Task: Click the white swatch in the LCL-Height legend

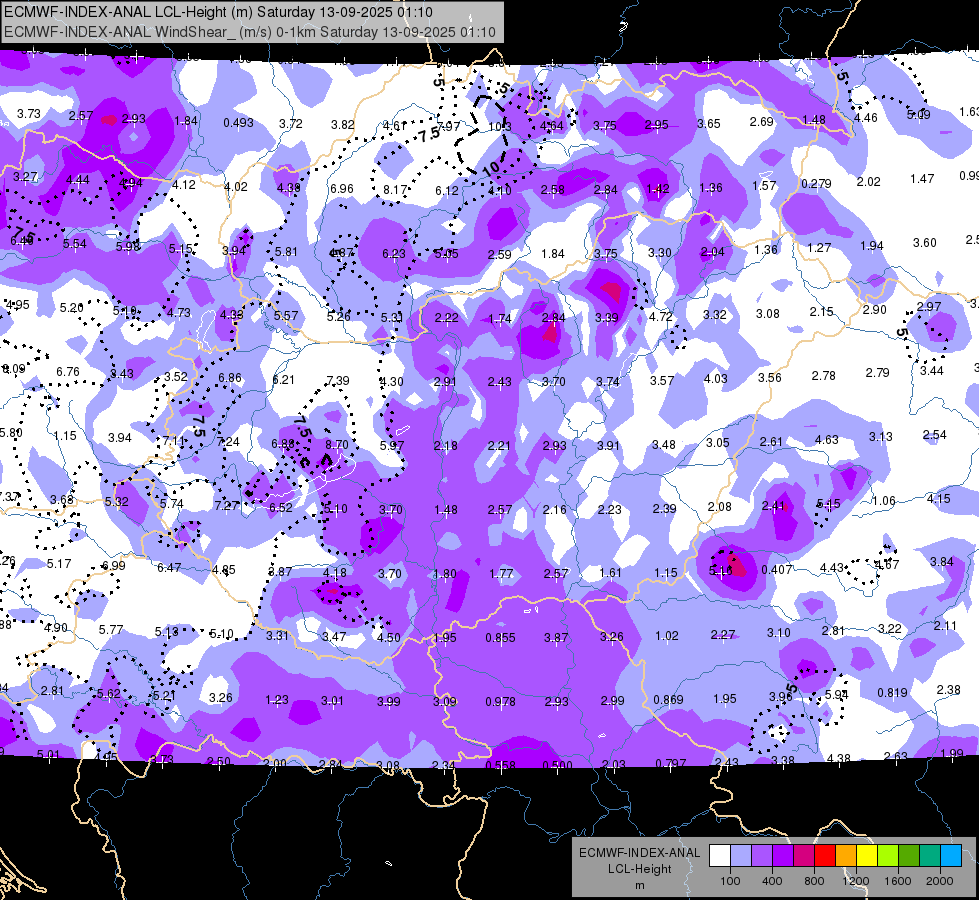Action: click(x=720, y=856)
